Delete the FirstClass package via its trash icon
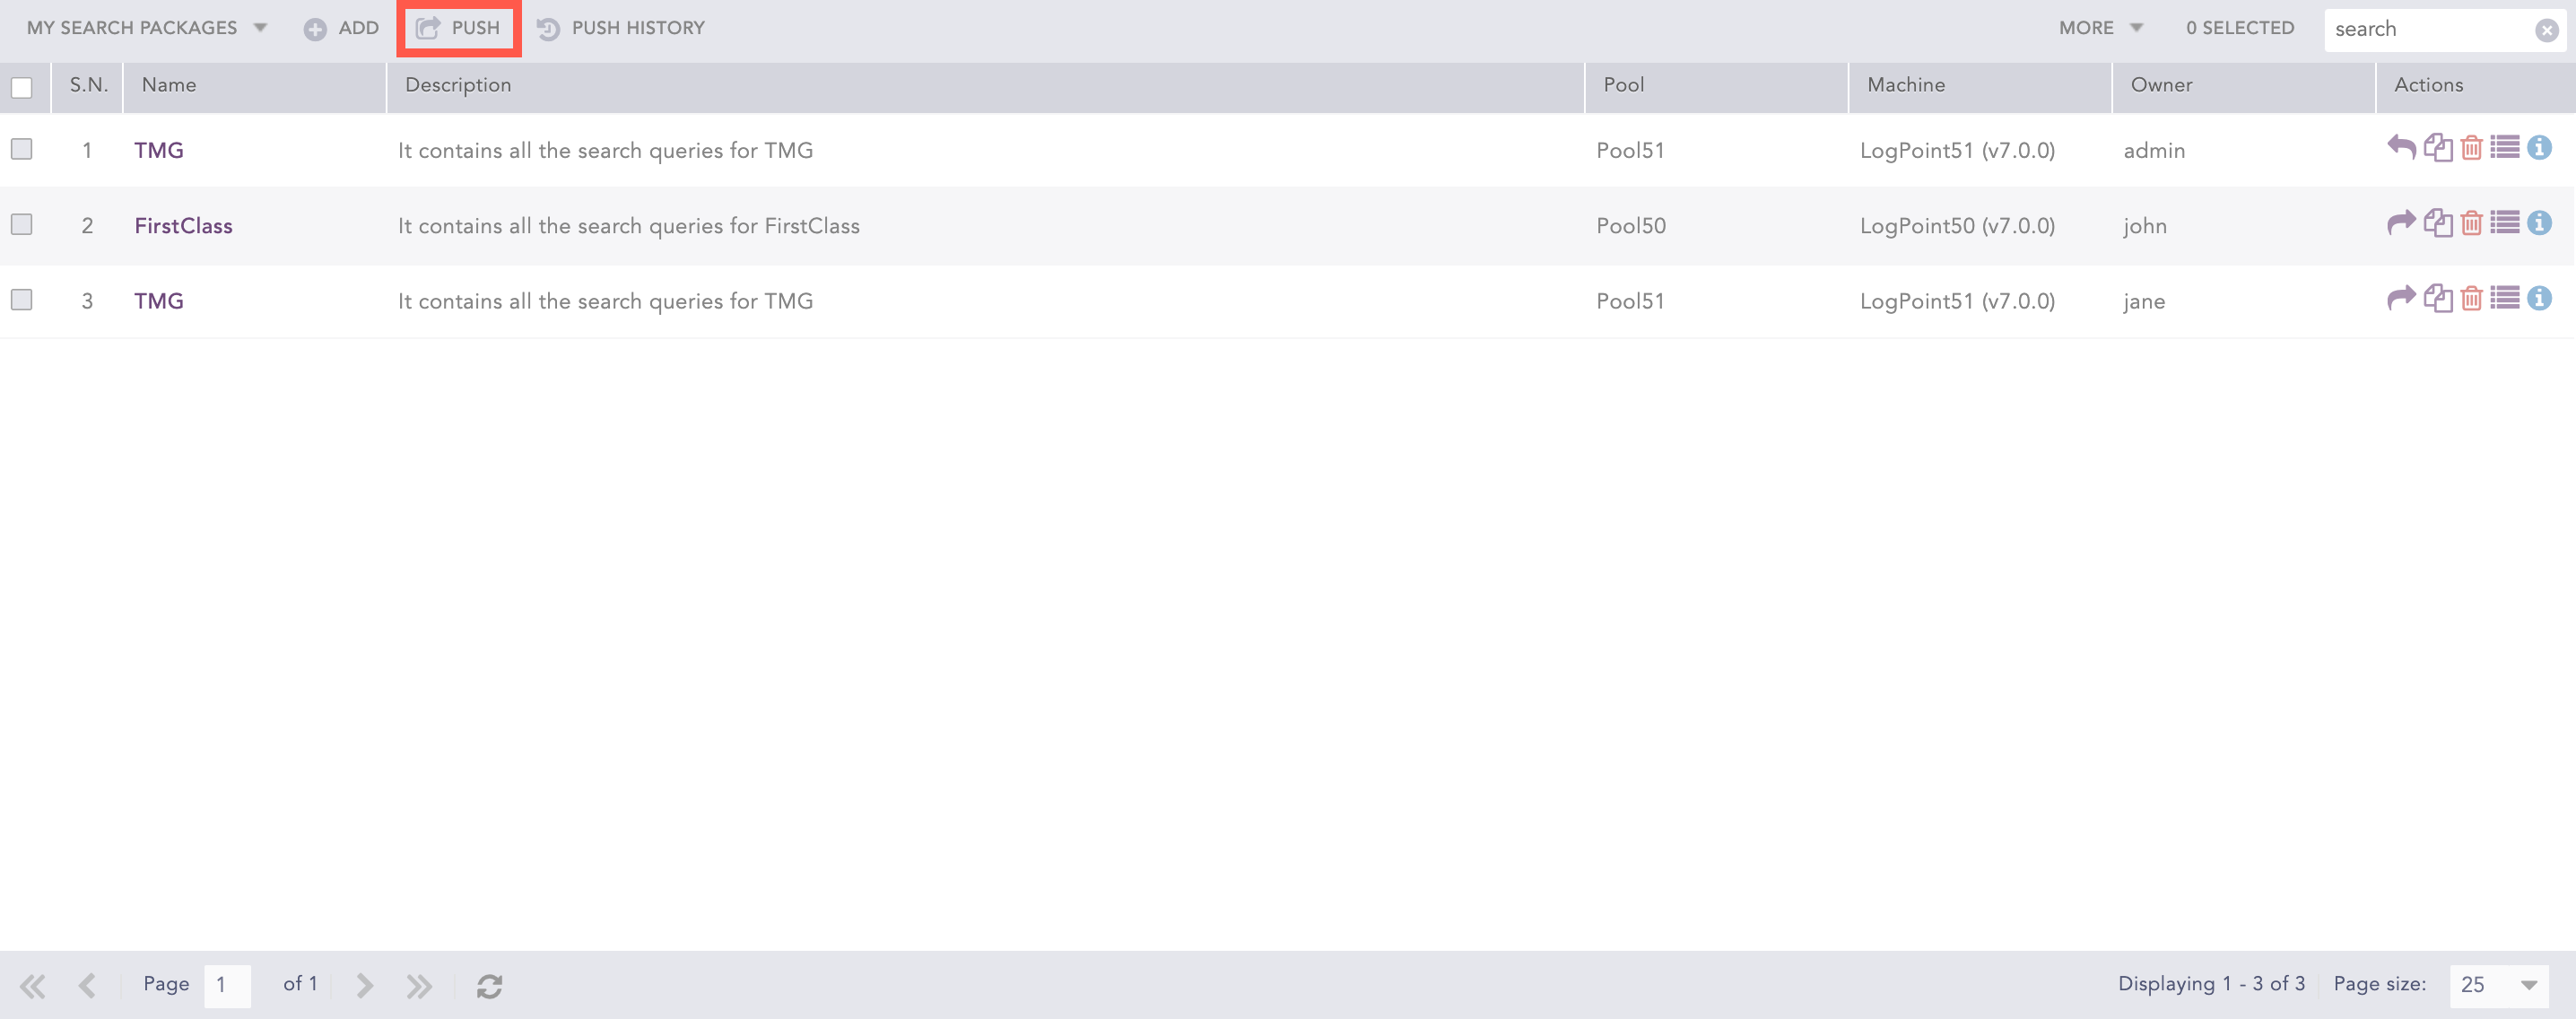2576x1019 pixels. (x=2471, y=223)
